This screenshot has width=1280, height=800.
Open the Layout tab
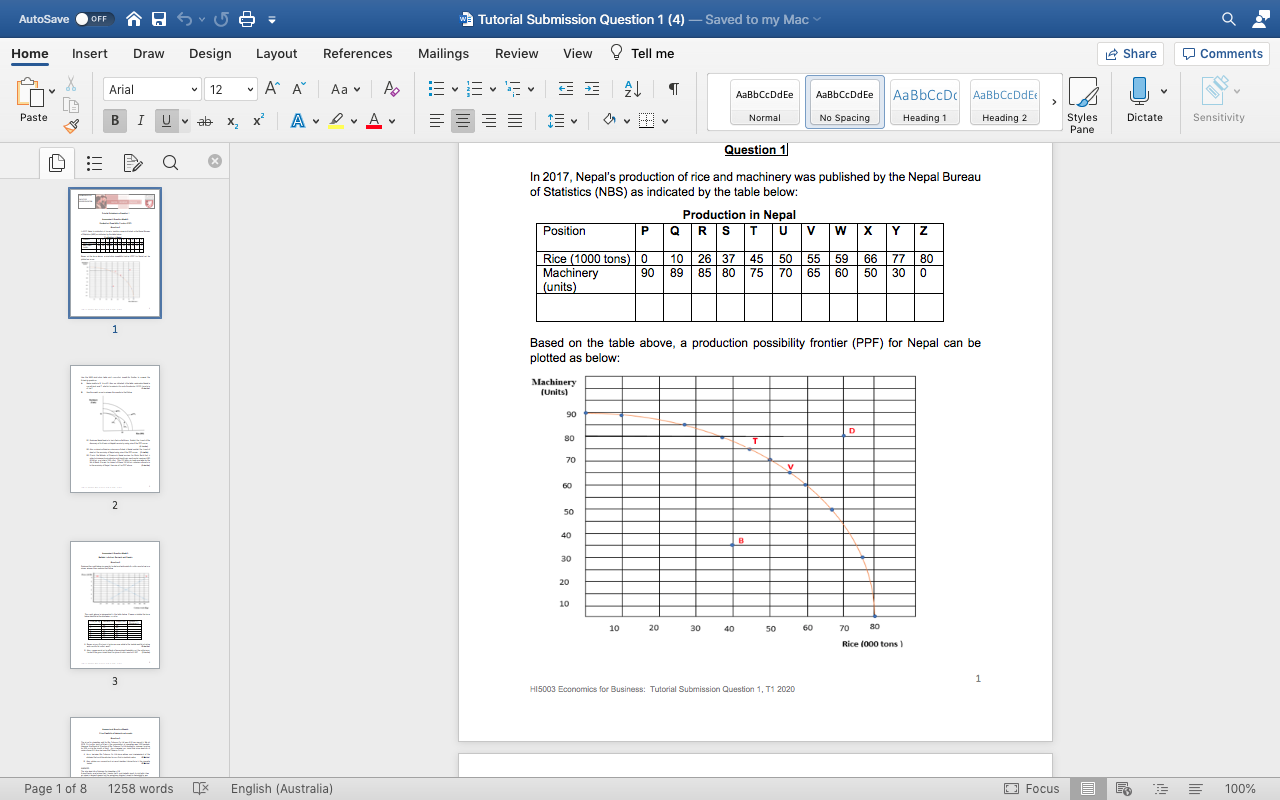[x=277, y=54]
